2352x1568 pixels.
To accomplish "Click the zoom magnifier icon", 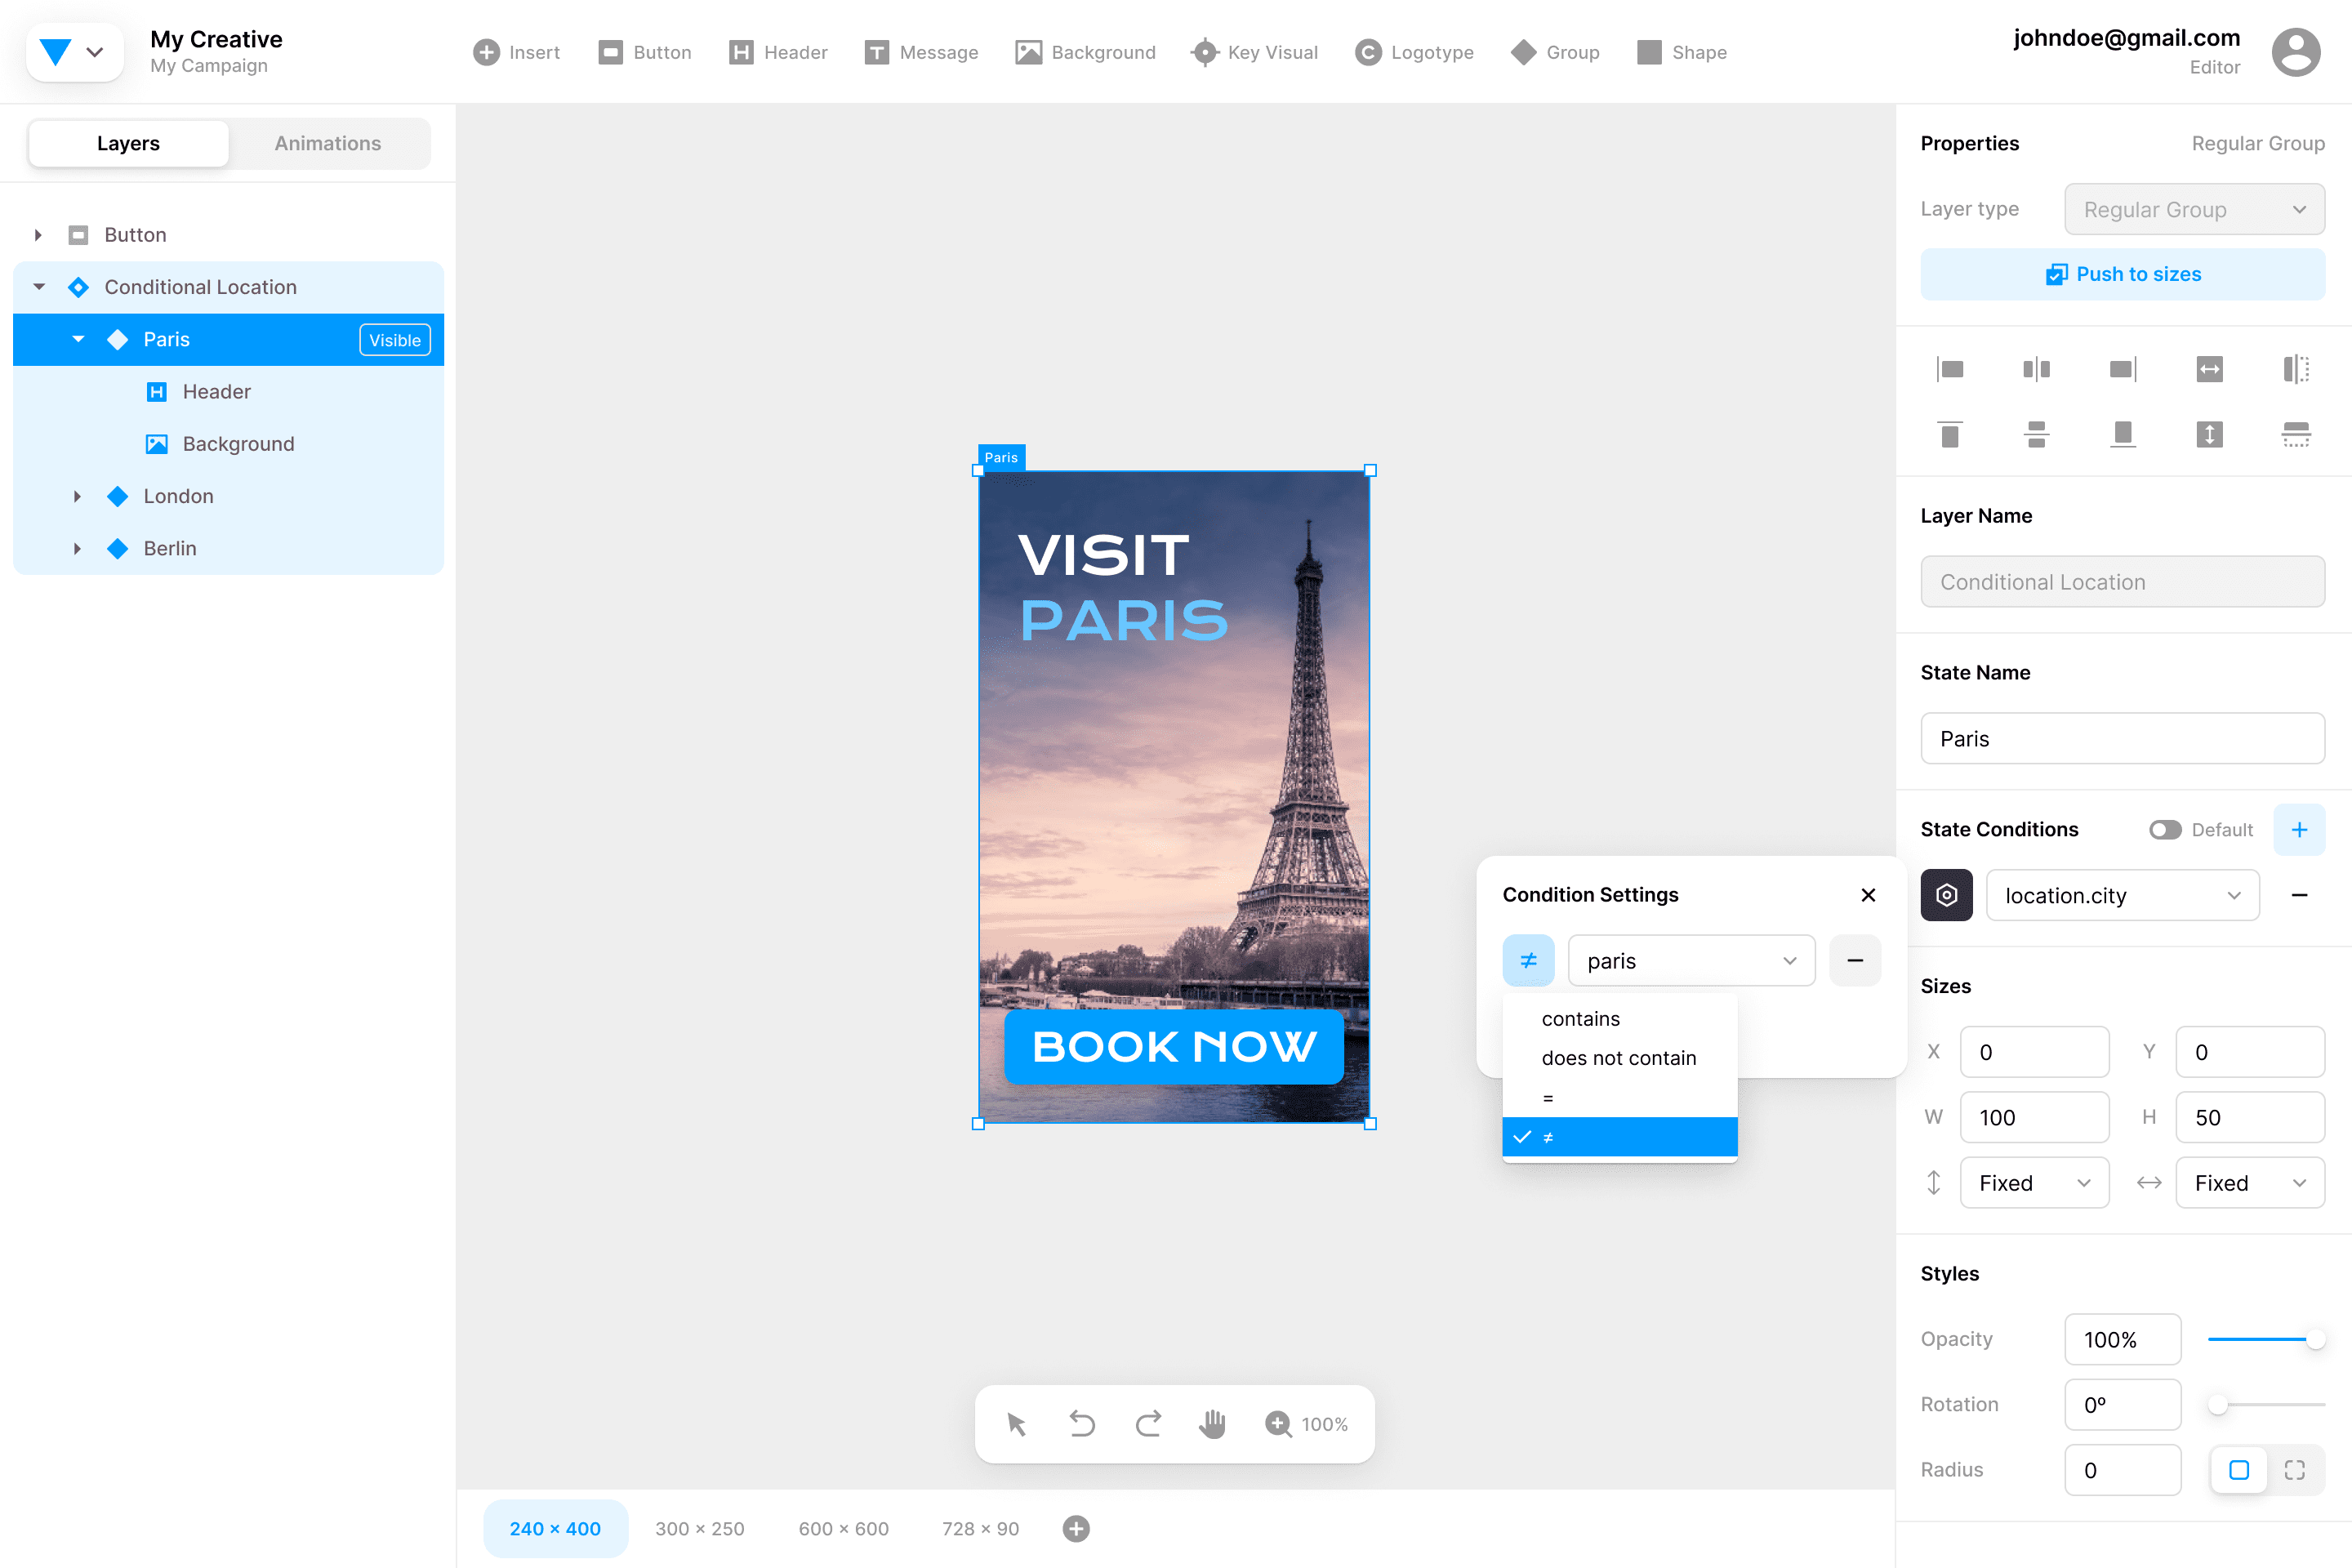I will [x=1277, y=1423].
